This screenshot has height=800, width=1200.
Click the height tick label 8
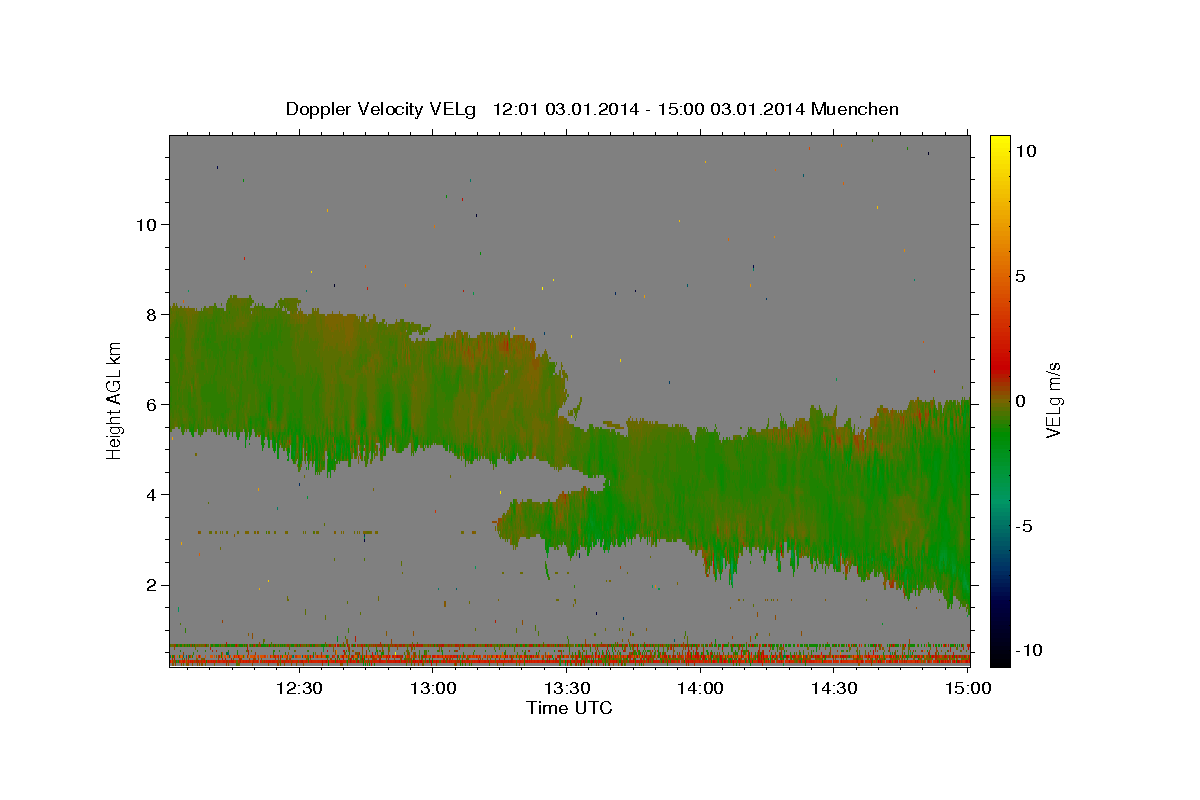point(153,314)
